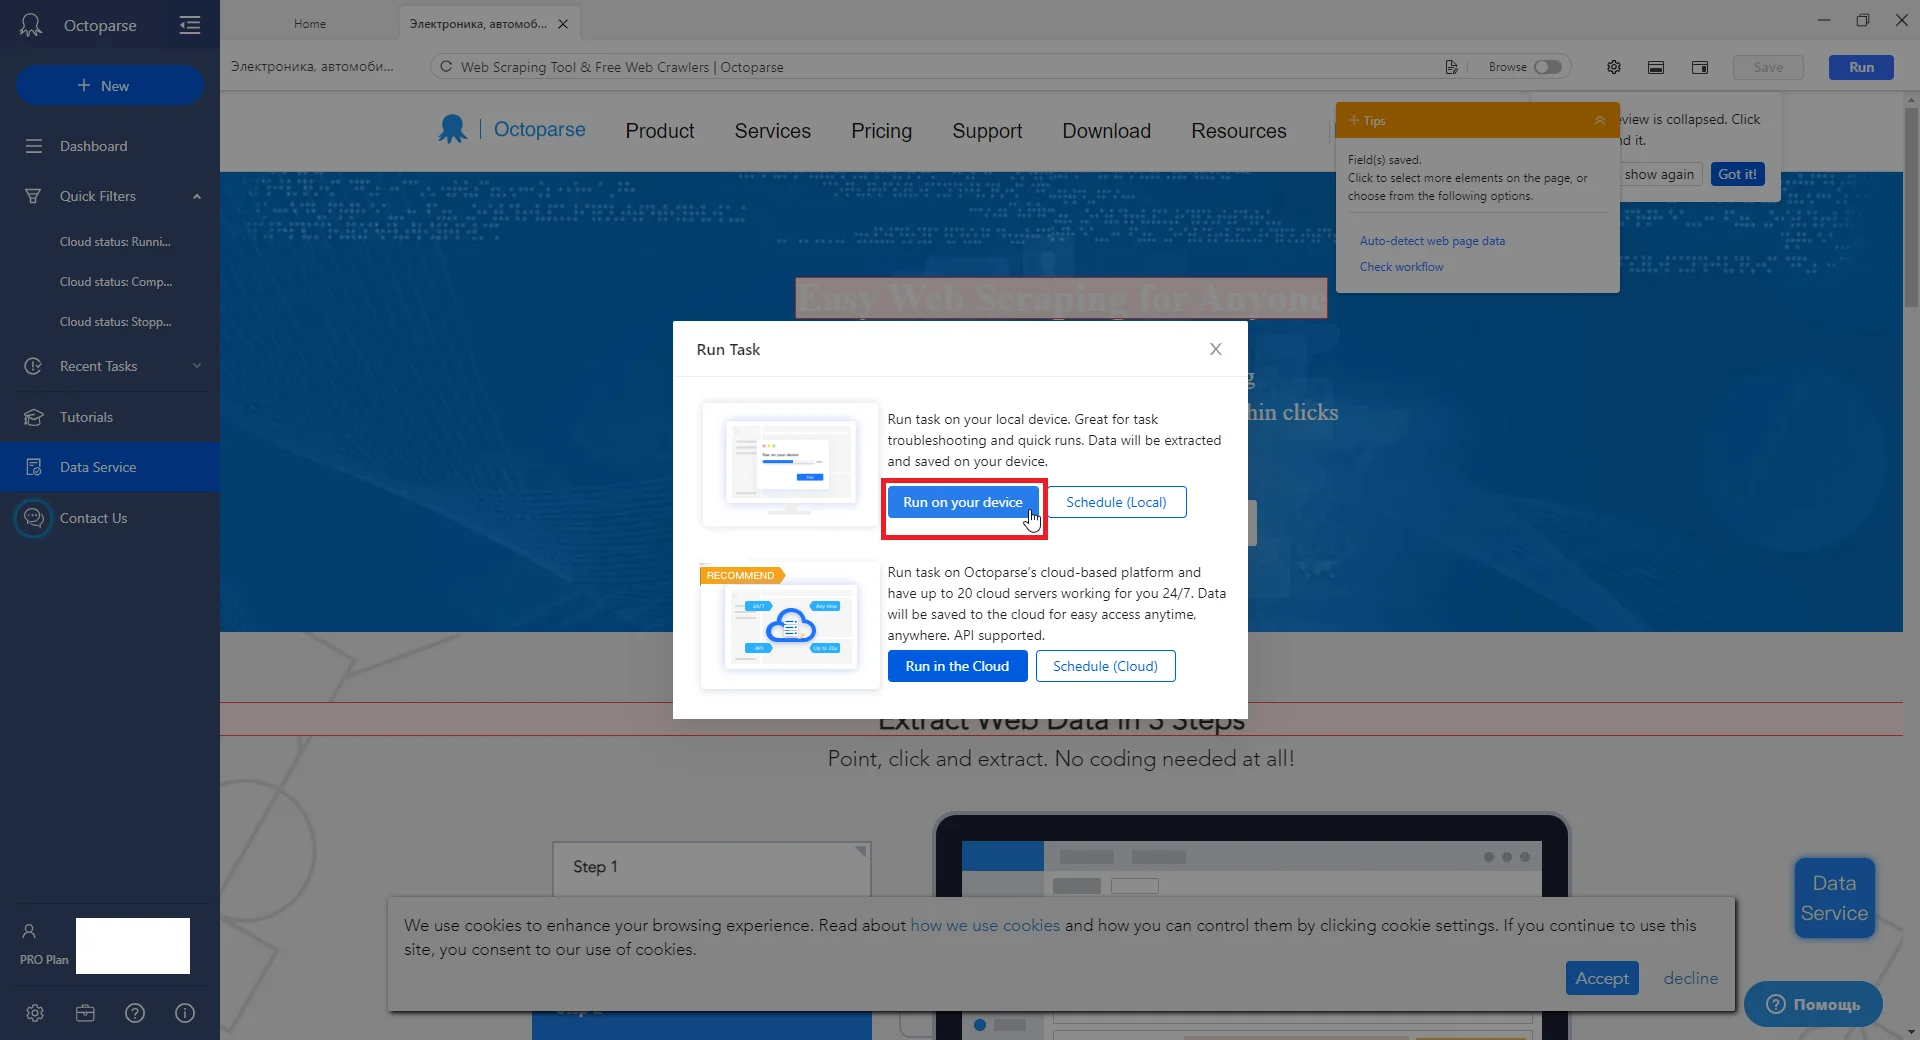The image size is (1920, 1040).
Task: Open task settings gear in top toolbar
Action: click(1614, 67)
